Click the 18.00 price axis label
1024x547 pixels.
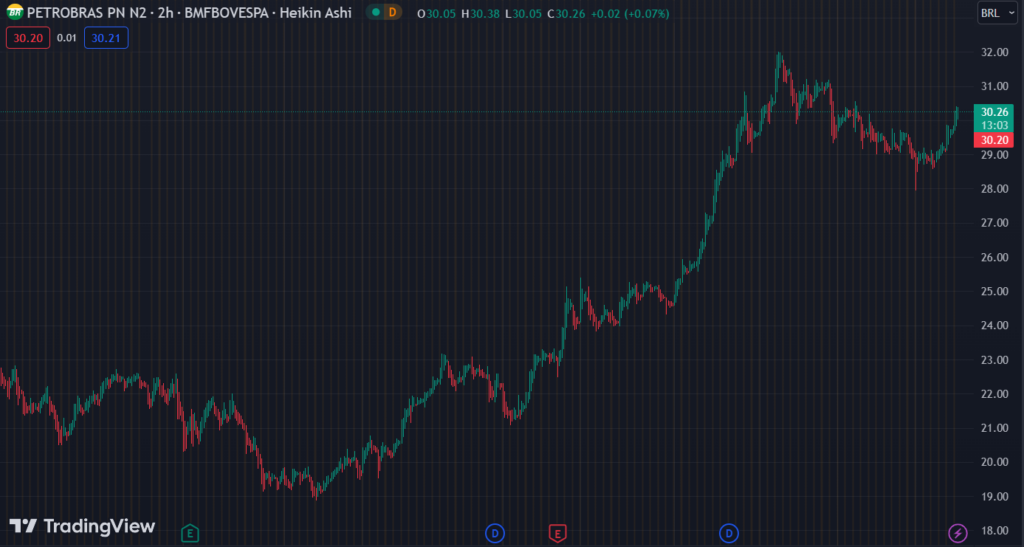[x=995, y=530]
